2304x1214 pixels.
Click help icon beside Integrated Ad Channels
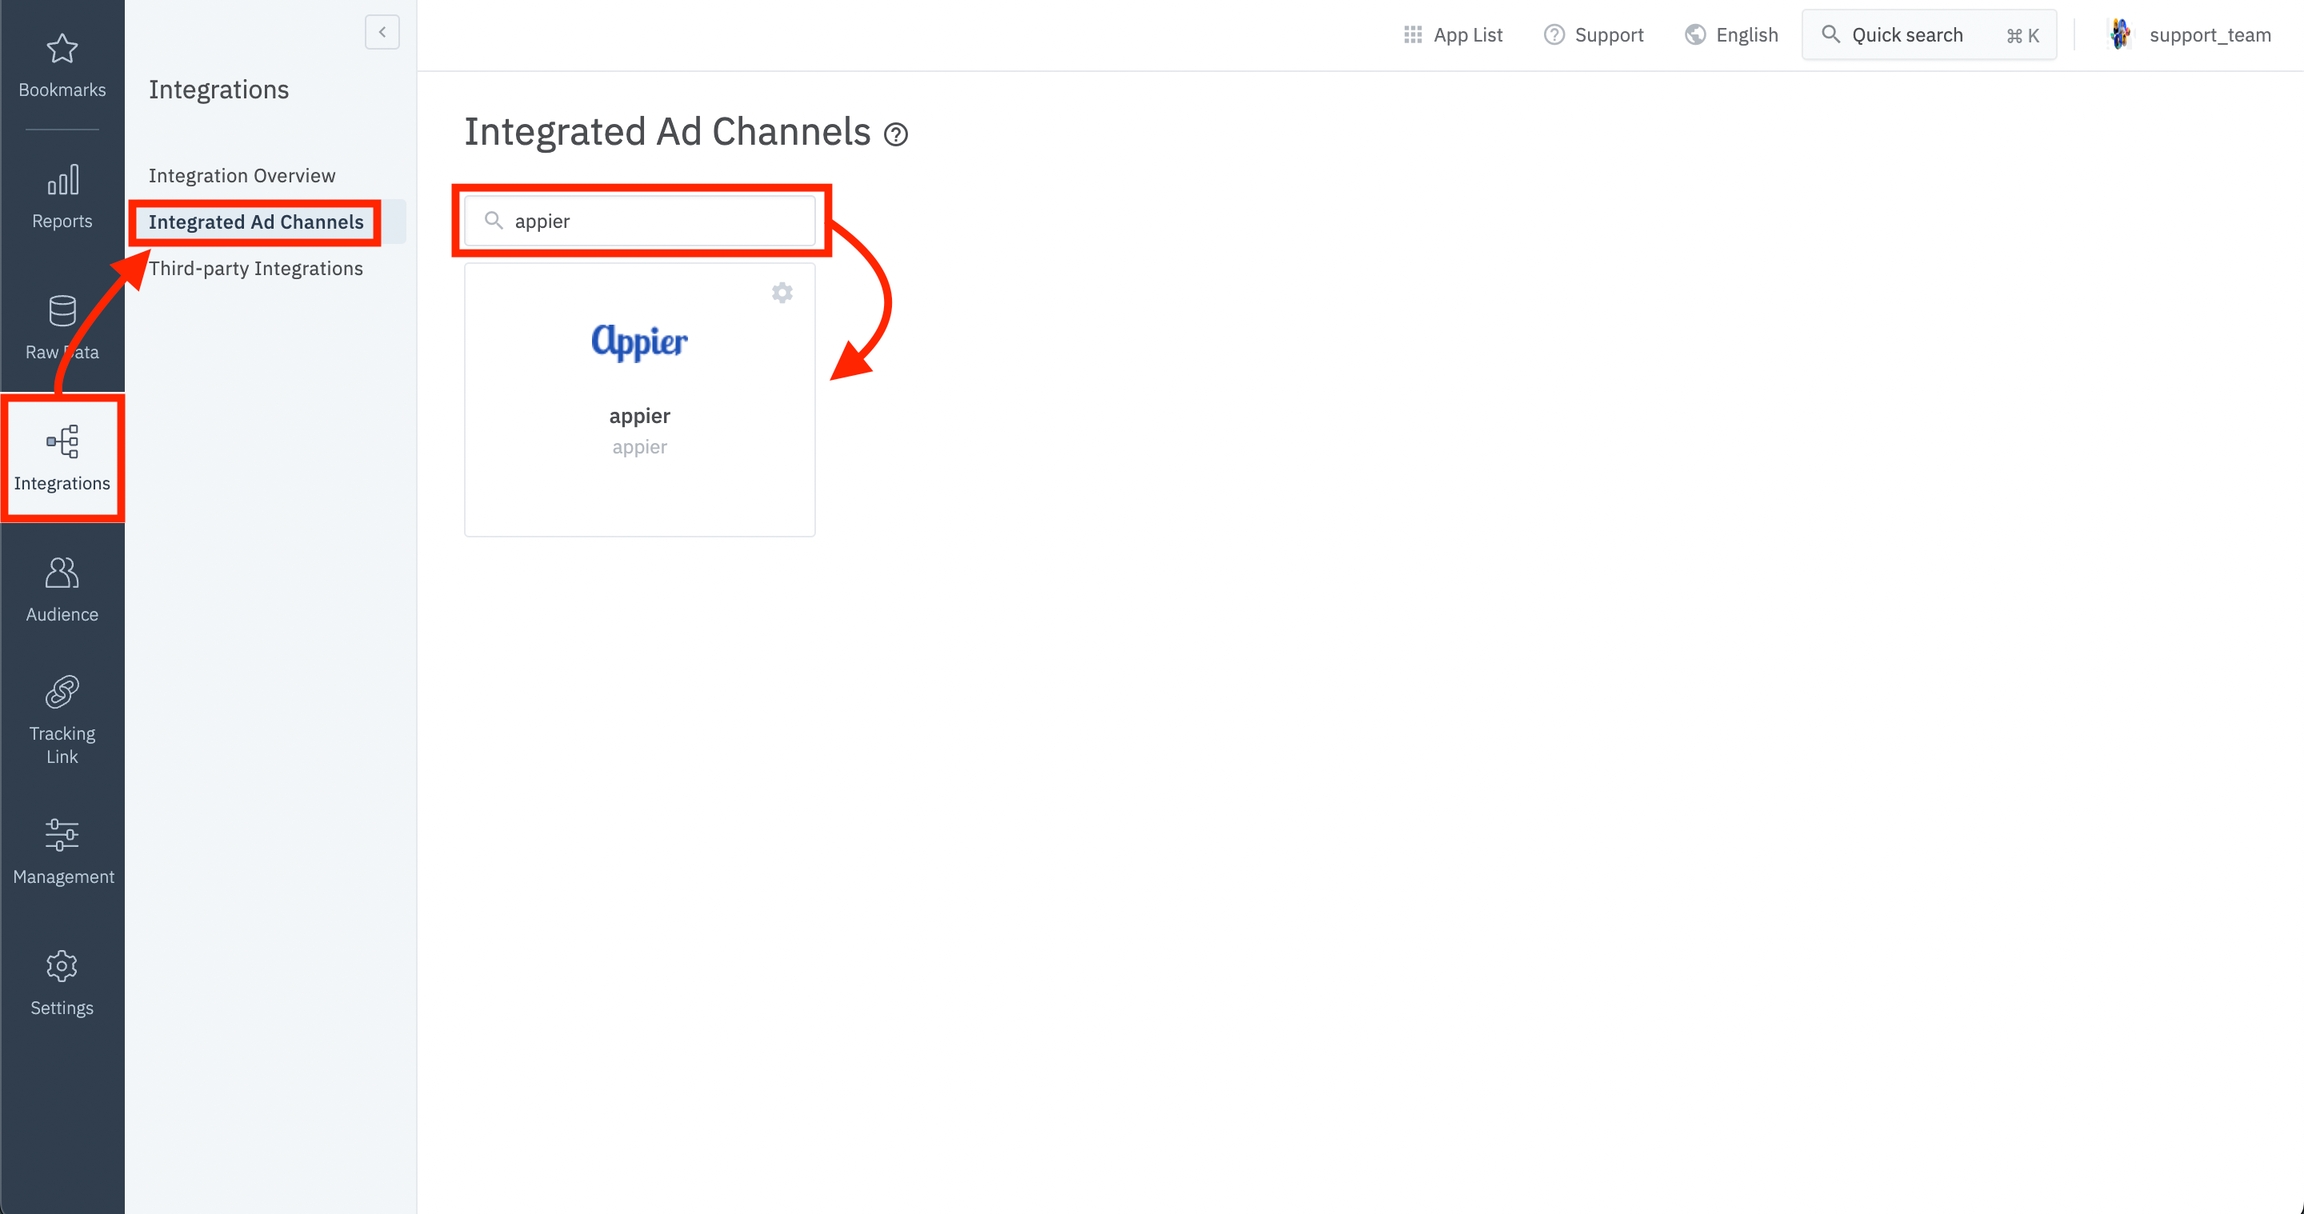tap(896, 135)
